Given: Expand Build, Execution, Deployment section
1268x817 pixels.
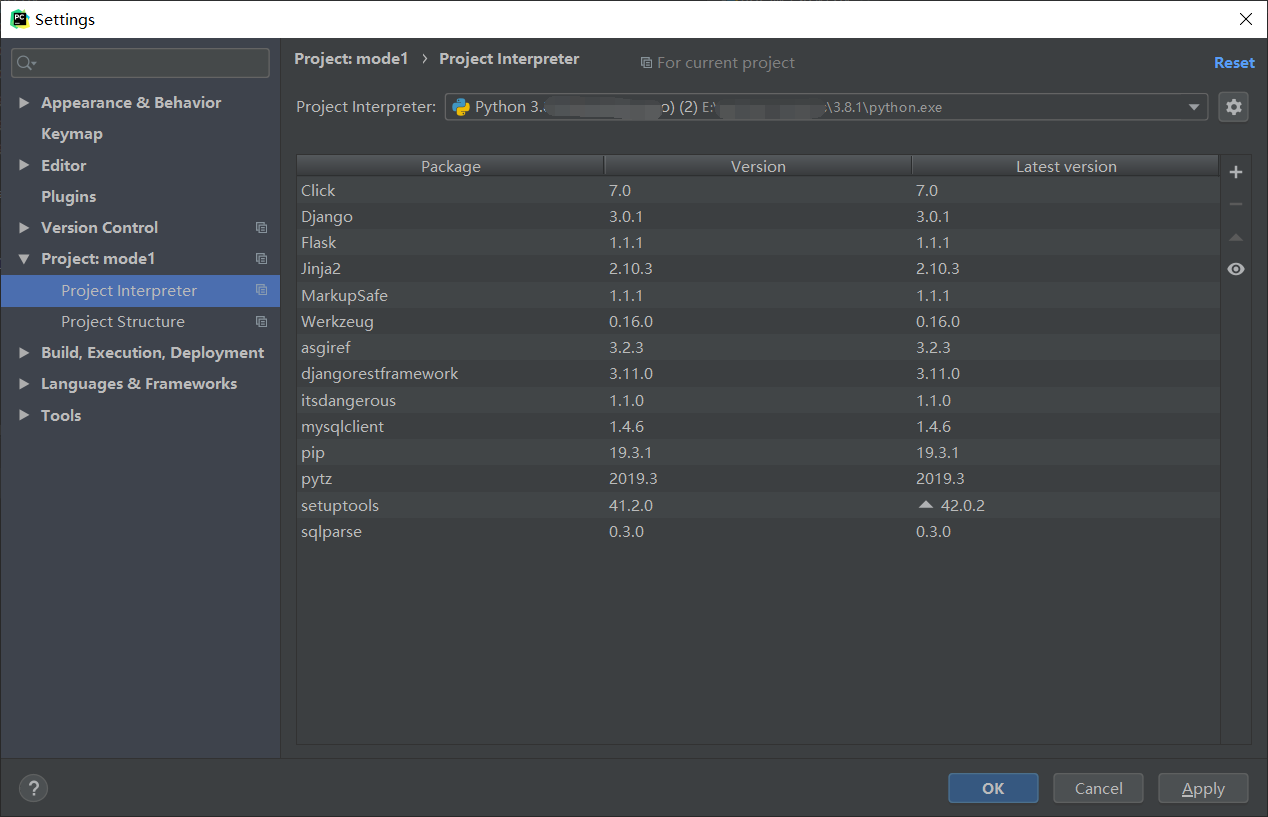Looking at the screenshot, I should [x=25, y=353].
